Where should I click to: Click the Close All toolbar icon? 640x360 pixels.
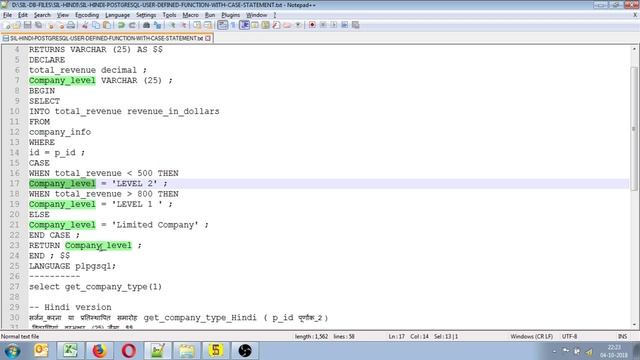click(61, 25)
